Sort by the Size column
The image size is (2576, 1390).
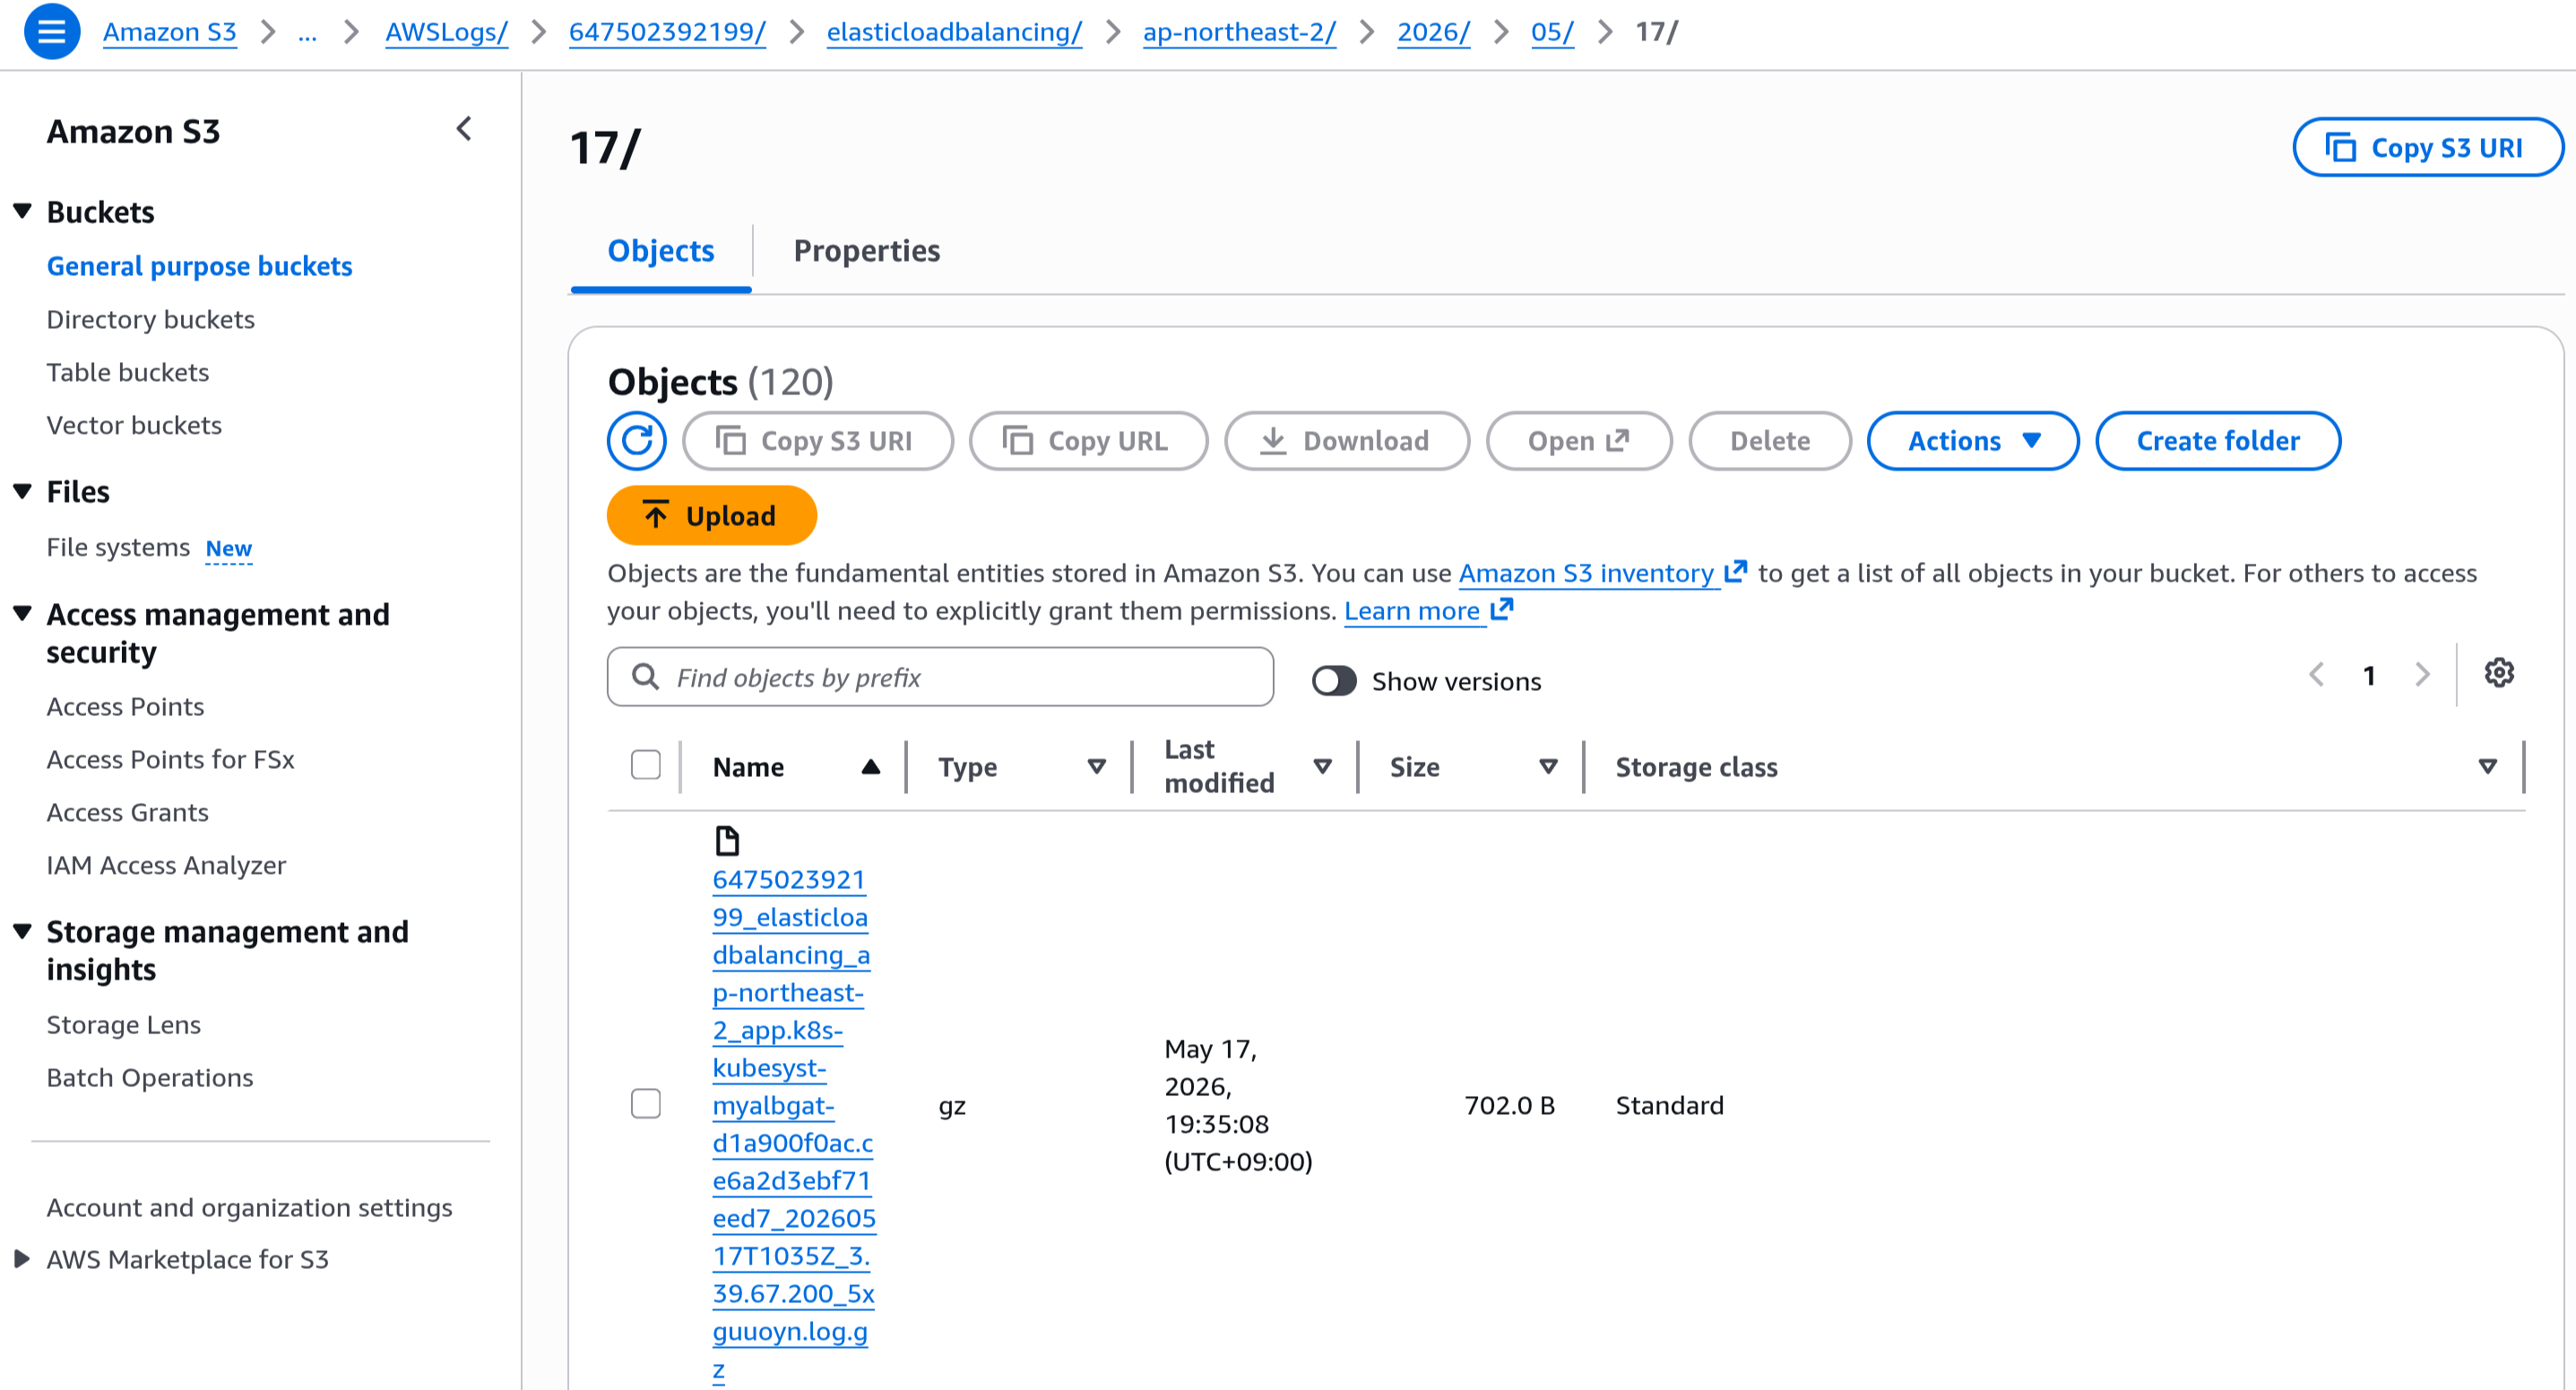coord(1548,767)
